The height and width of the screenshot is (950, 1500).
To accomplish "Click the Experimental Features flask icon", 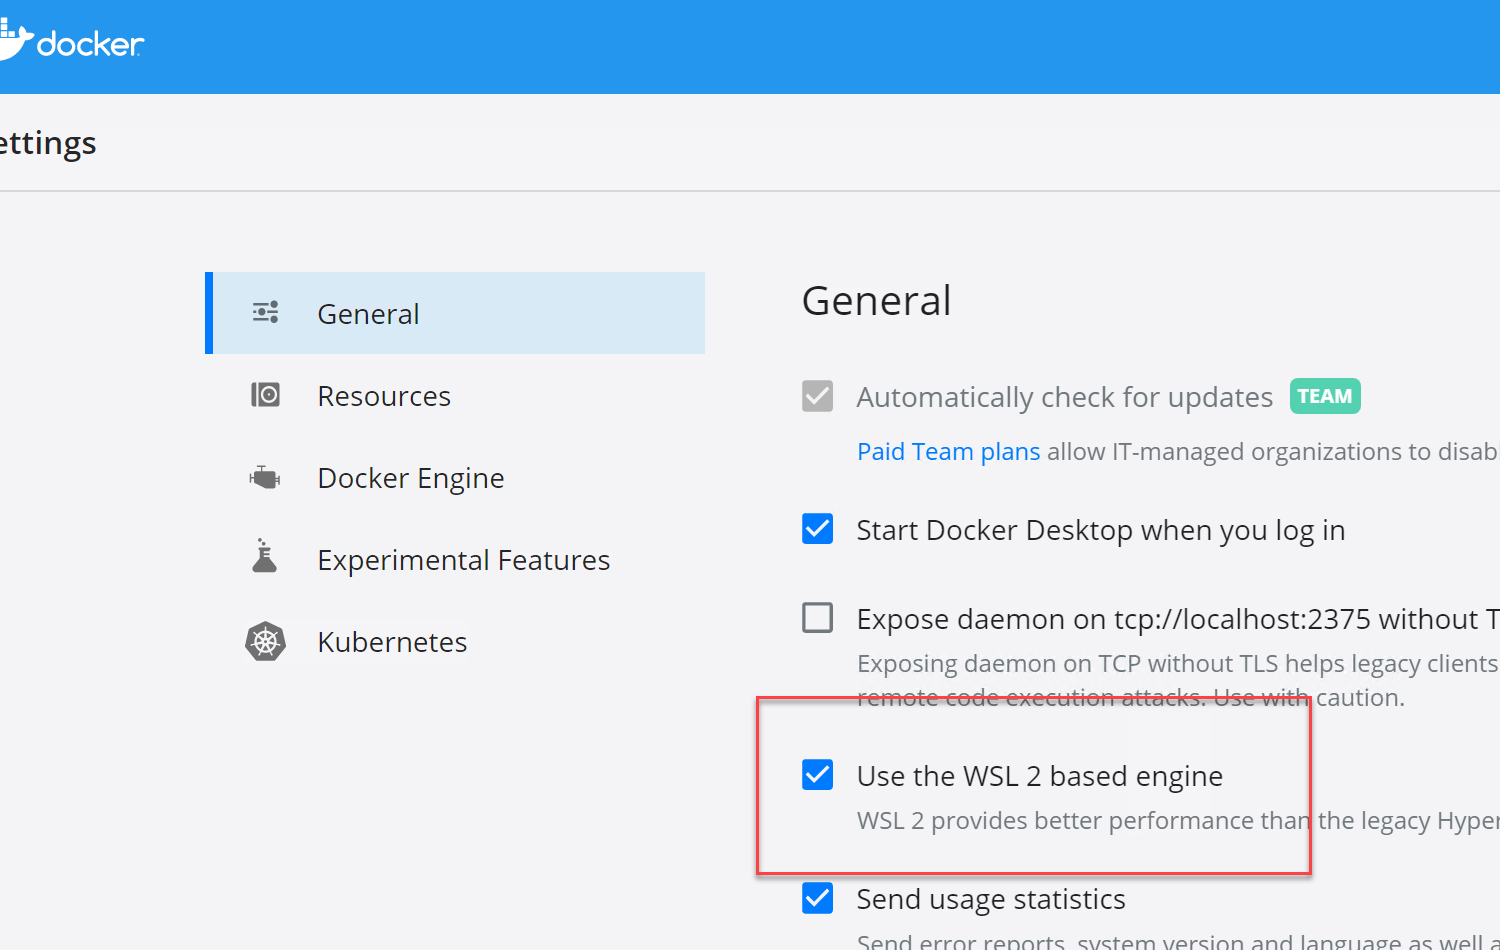I will point(263,557).
